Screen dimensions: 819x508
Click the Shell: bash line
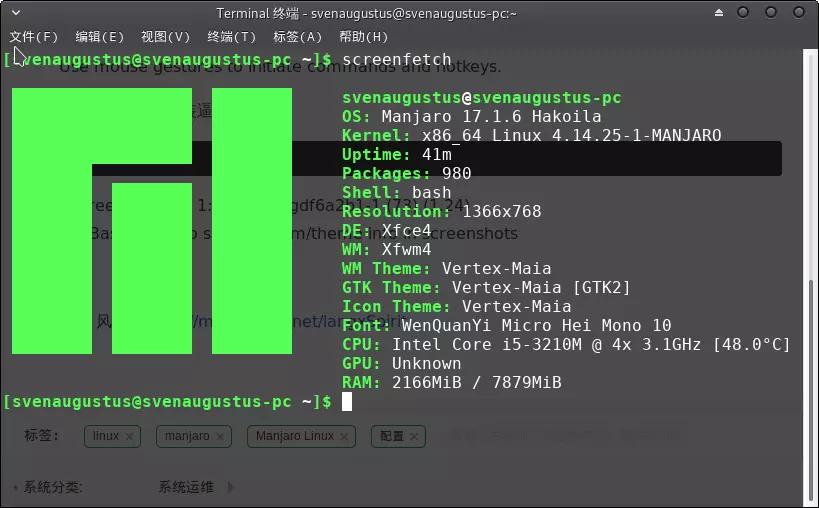(x=396, y=192)
